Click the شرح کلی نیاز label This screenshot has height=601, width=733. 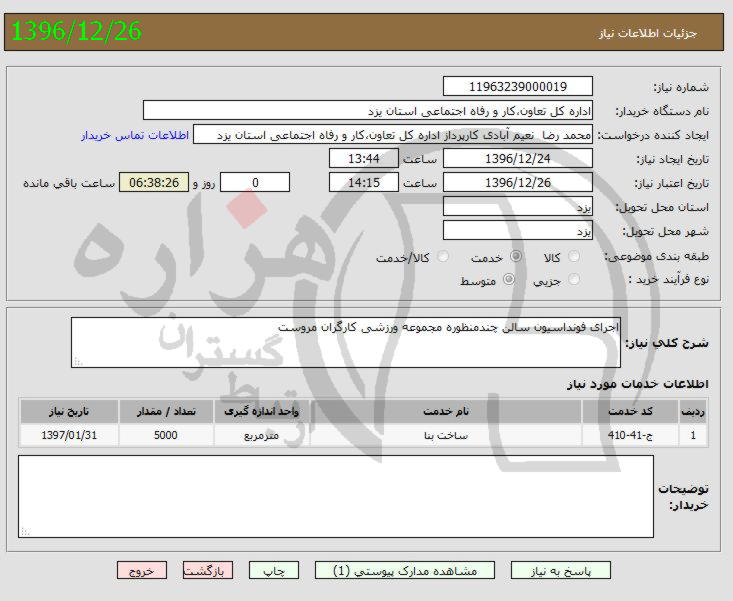coord(667,343)
